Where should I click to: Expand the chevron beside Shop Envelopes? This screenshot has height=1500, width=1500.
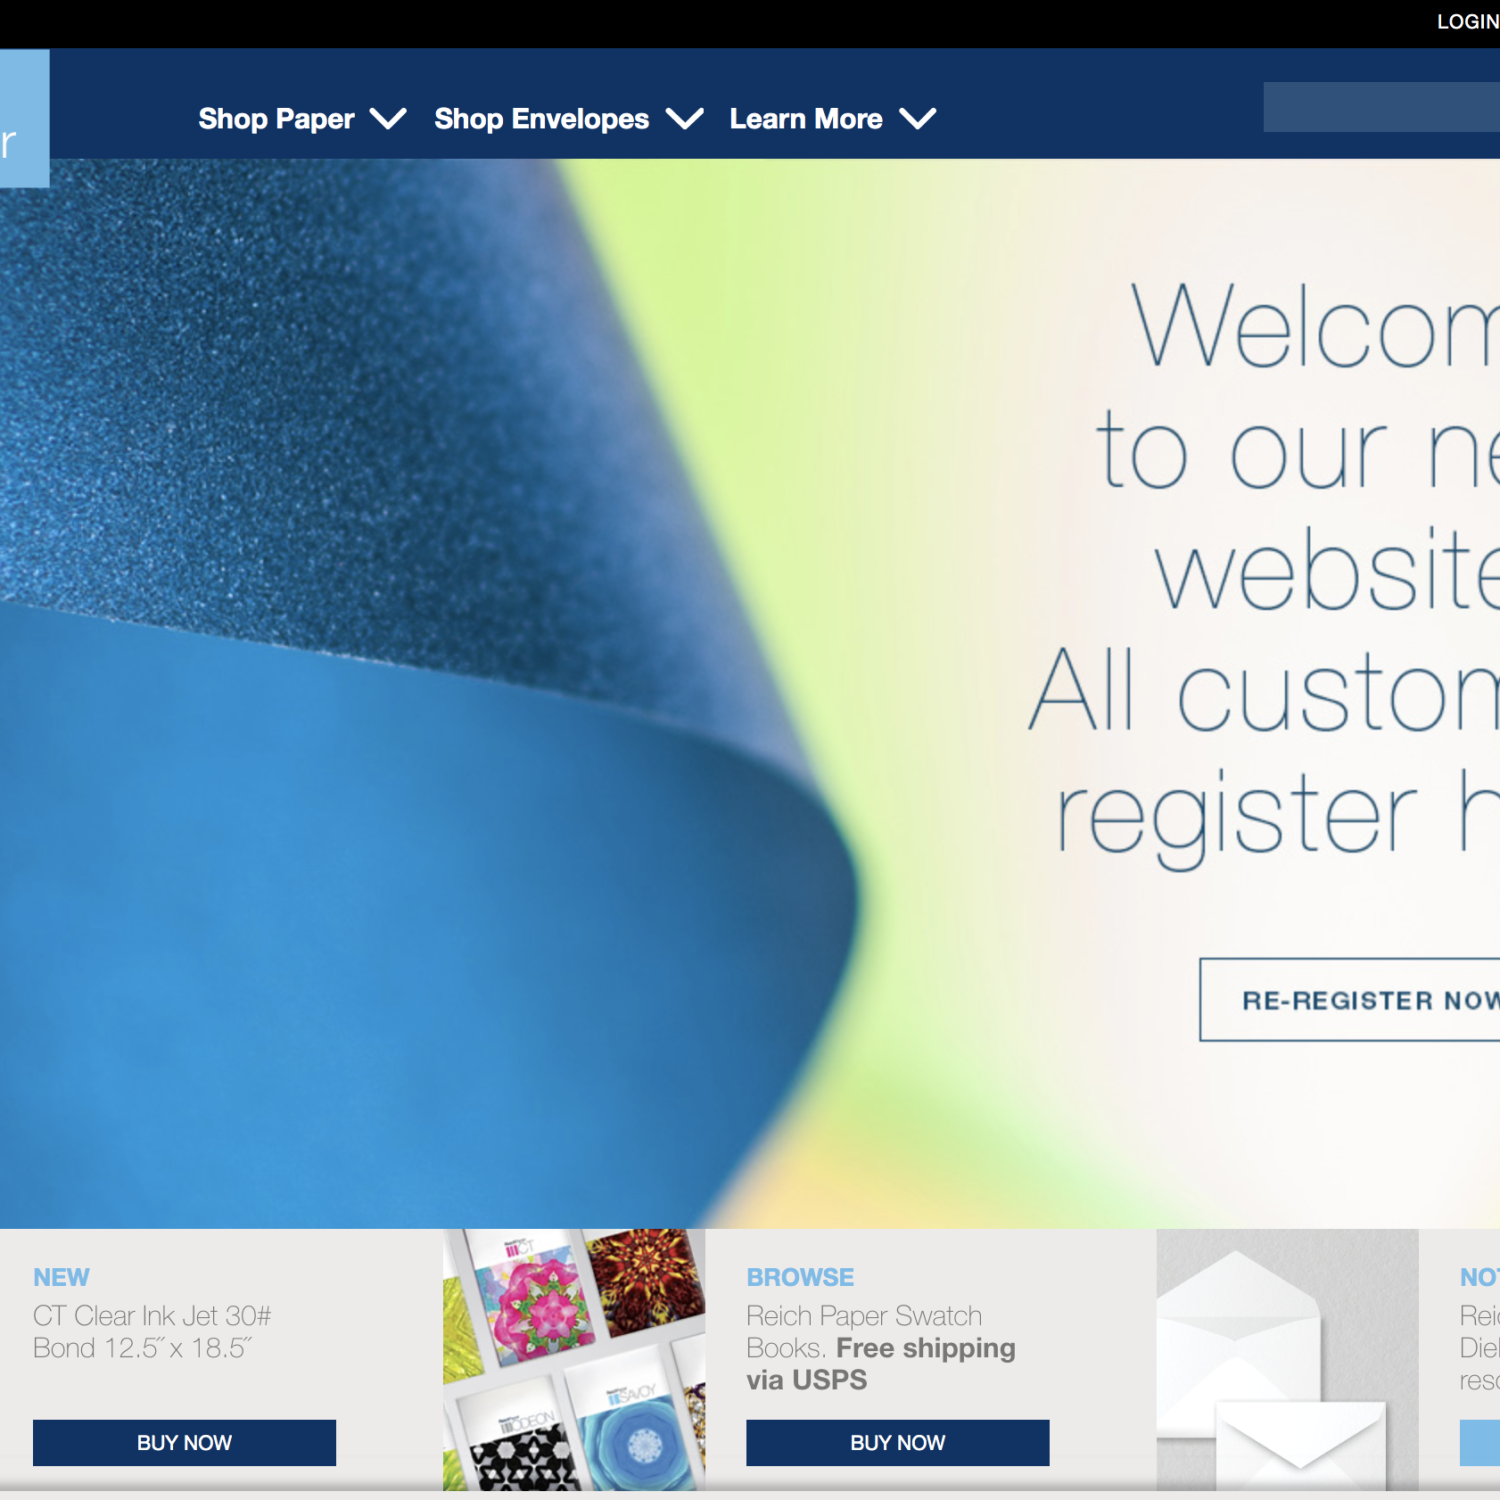pos(685,119)
